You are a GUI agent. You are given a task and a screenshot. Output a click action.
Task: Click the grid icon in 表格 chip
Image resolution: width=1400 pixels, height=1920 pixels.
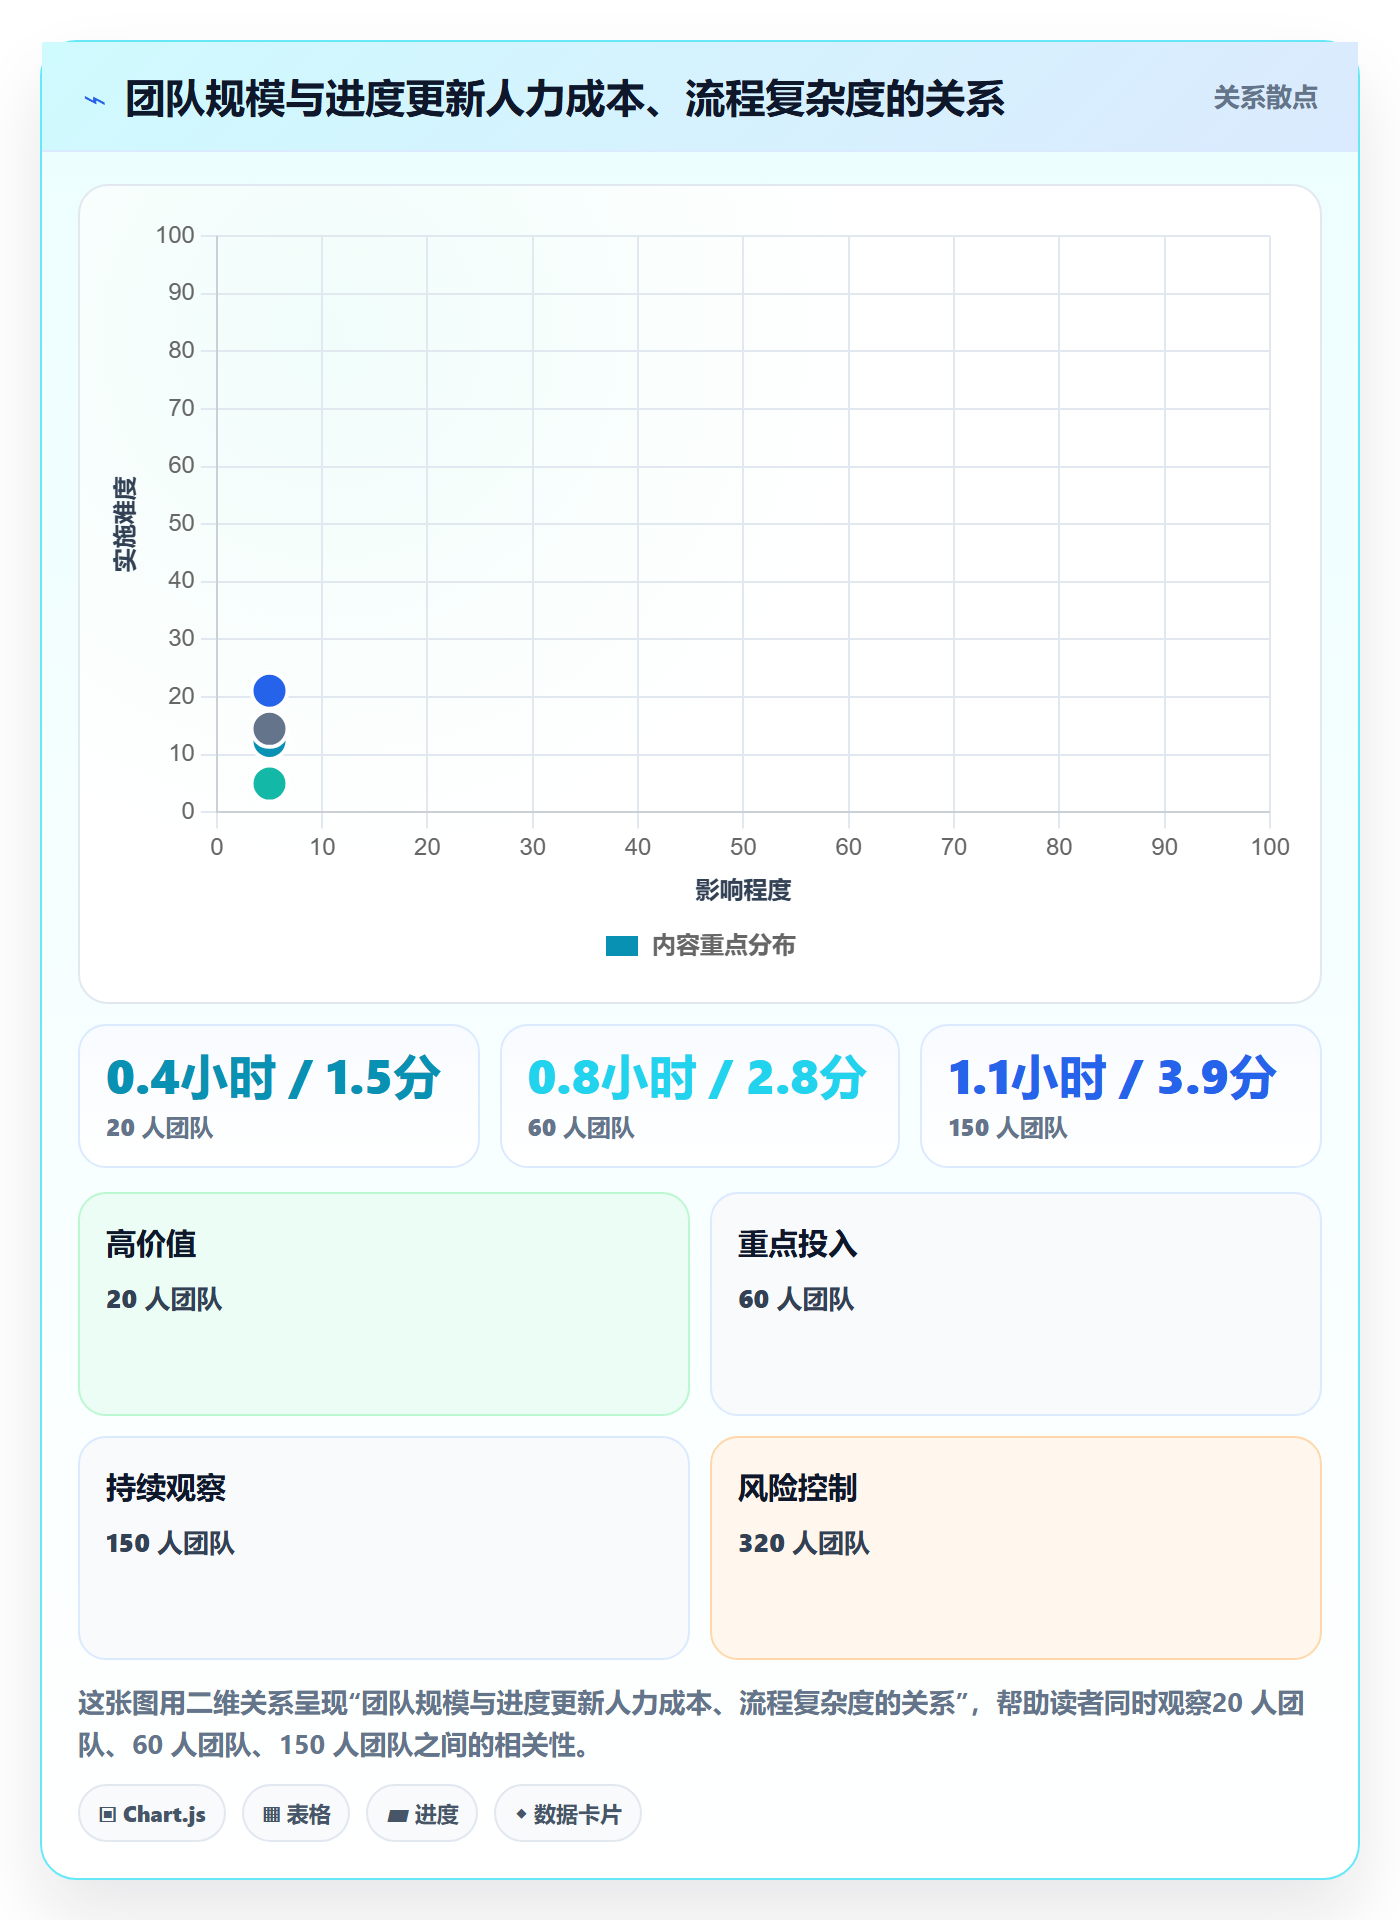tap(272, 1815)
